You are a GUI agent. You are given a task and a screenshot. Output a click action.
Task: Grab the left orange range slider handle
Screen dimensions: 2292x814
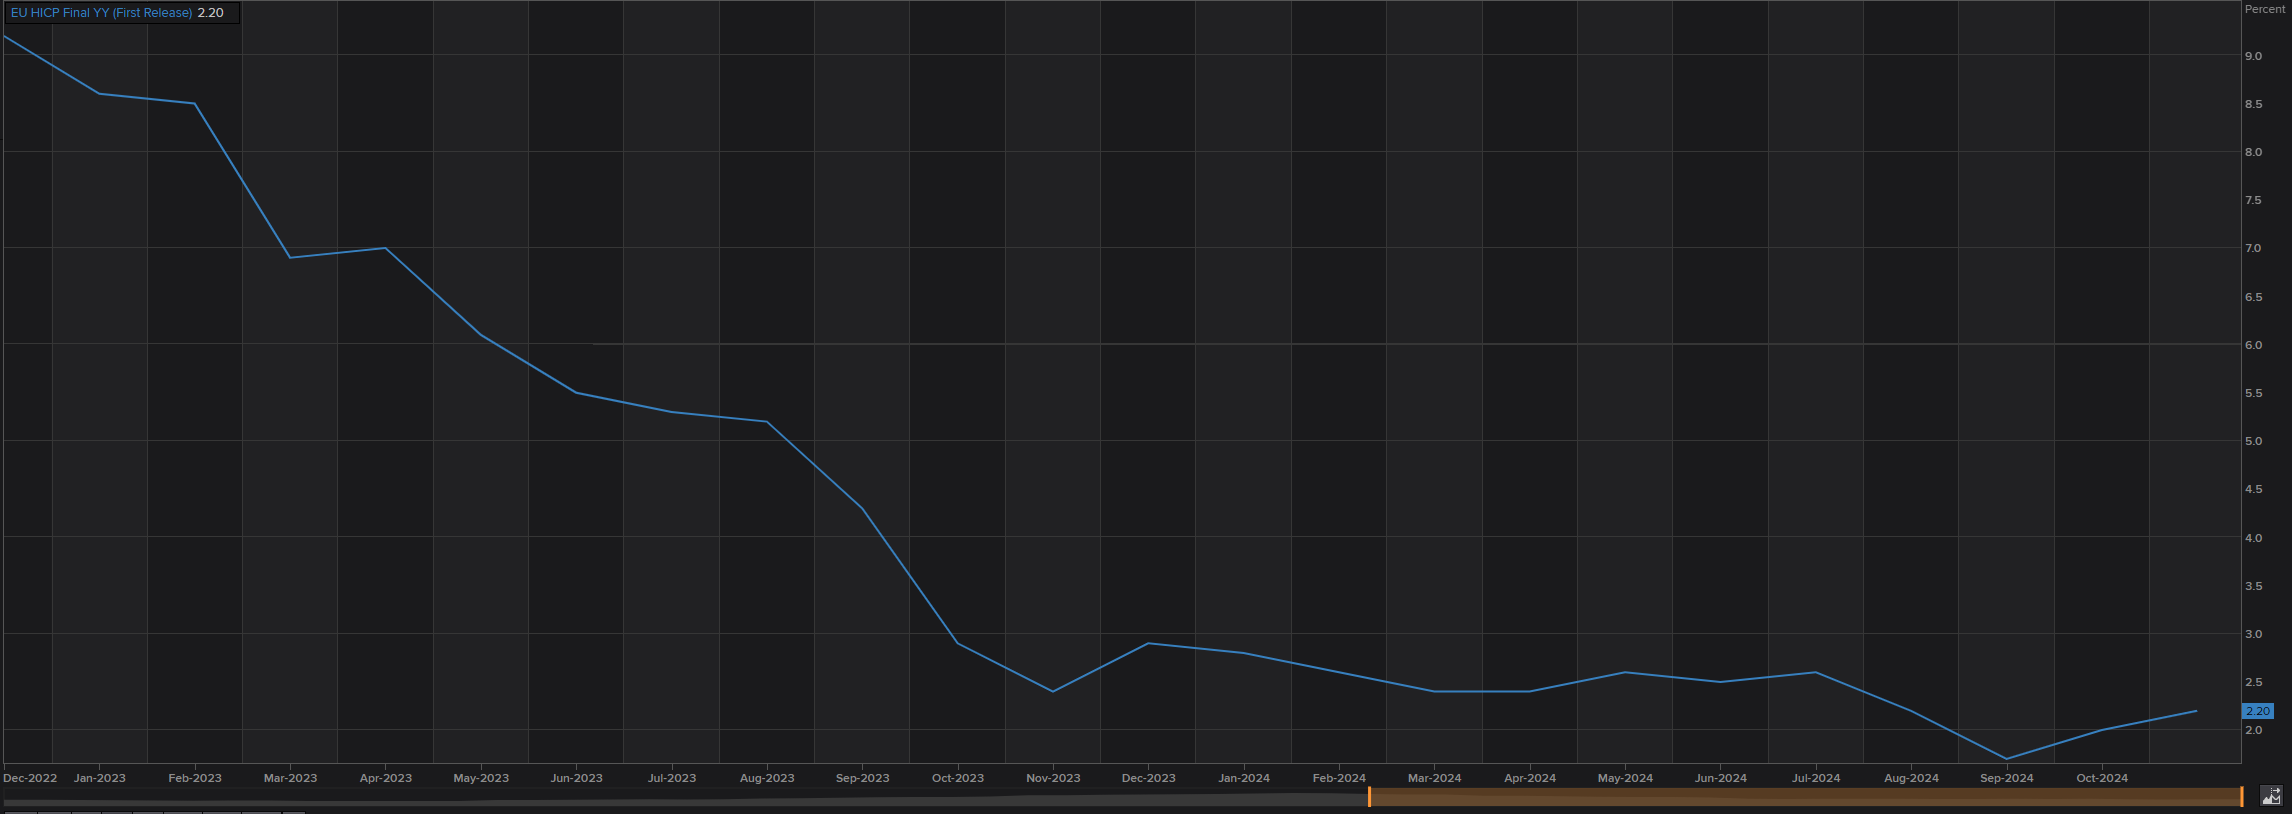click(1369, 797)
